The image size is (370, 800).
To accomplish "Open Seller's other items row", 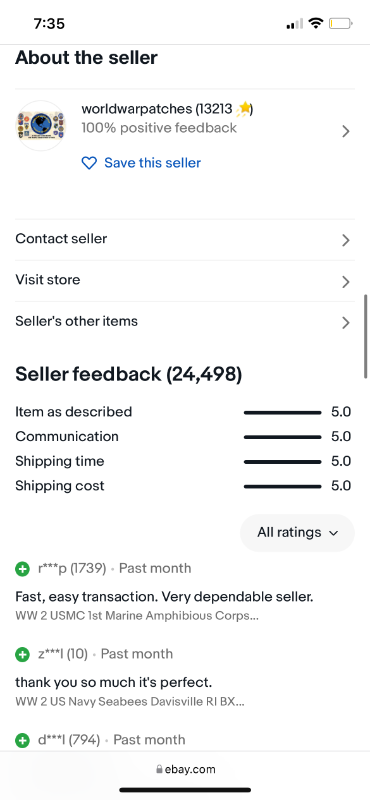I will 185,322.
